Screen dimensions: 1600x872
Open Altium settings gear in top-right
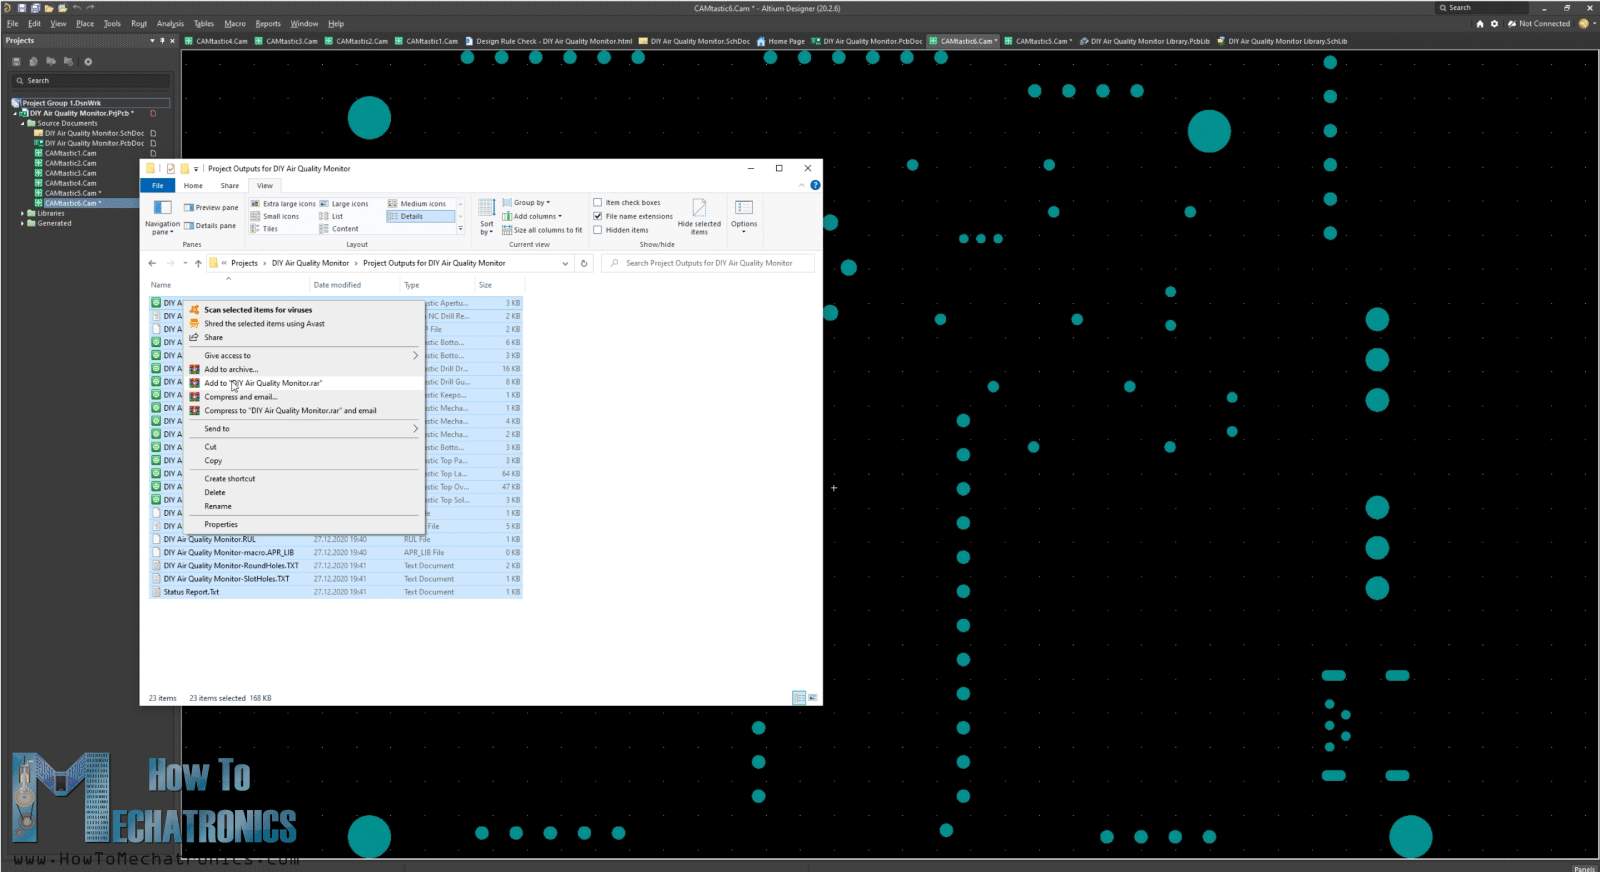(1494, 24)
